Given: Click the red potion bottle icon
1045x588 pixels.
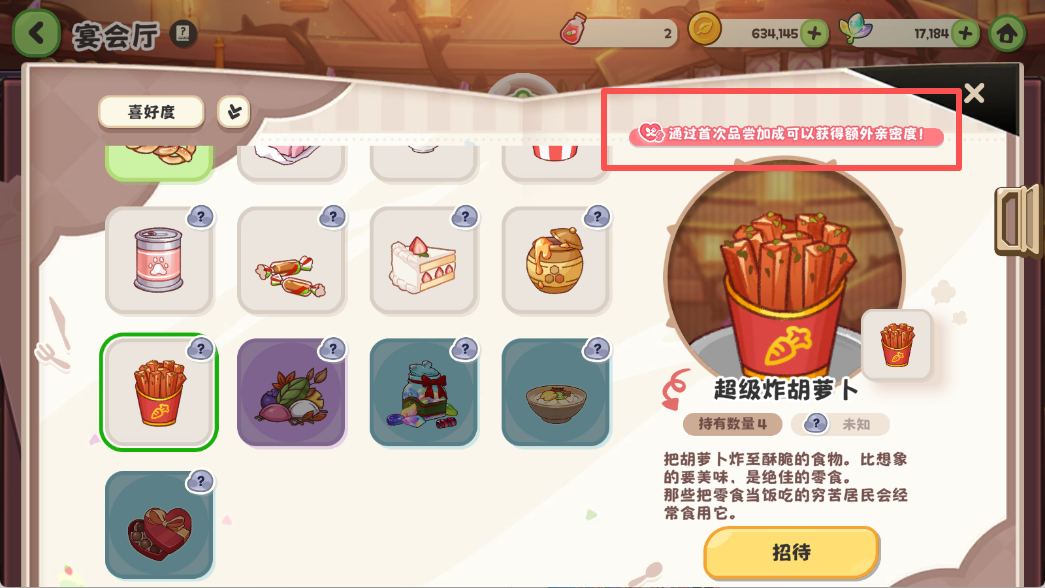Looking at the screenshot, I should click(x=573, y=29).
